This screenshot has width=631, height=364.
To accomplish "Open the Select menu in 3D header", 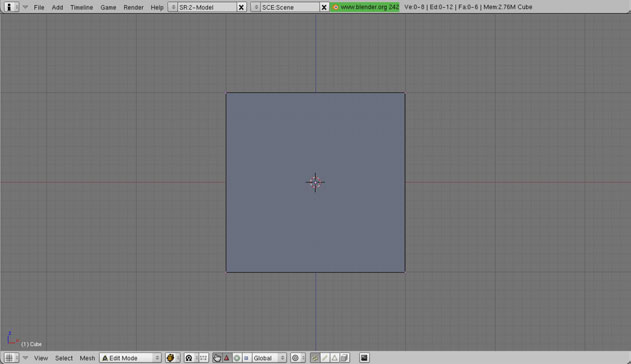I will pos(64,358).
